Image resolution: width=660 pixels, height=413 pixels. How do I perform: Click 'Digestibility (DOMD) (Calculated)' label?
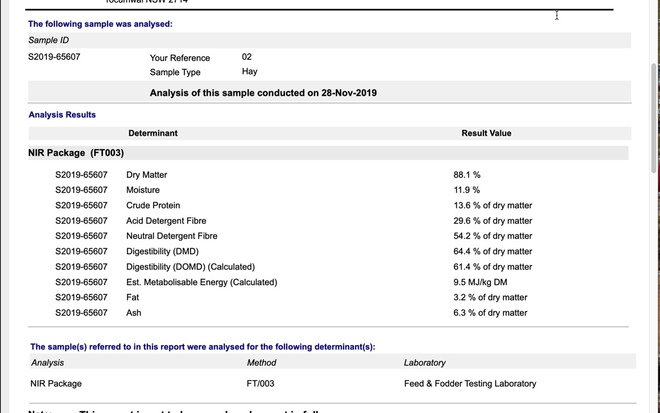tap(190, 267)
